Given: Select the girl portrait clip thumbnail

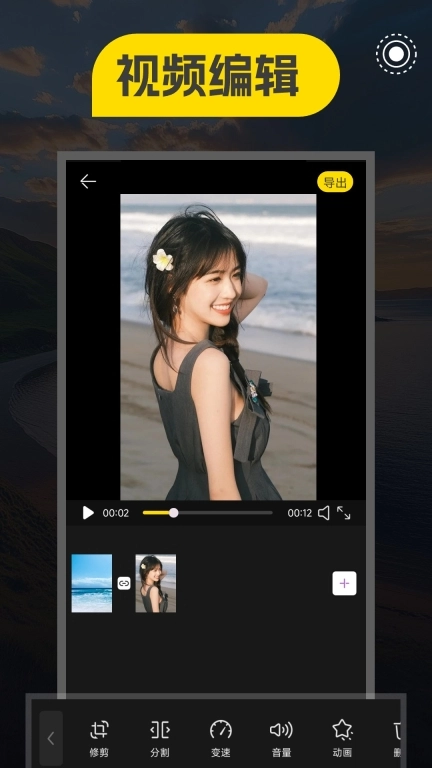Looking at the screenshot, I should [x=156, y=583].
